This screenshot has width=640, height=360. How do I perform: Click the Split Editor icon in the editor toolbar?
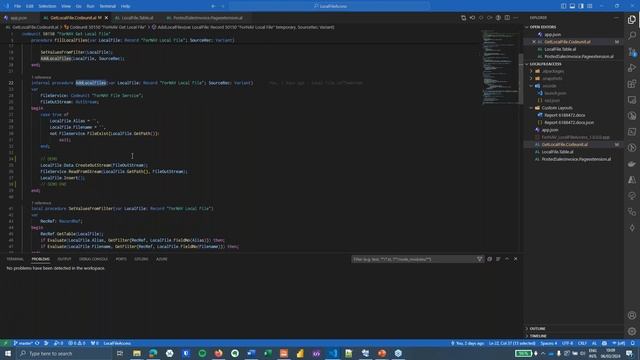click(507, 18)
